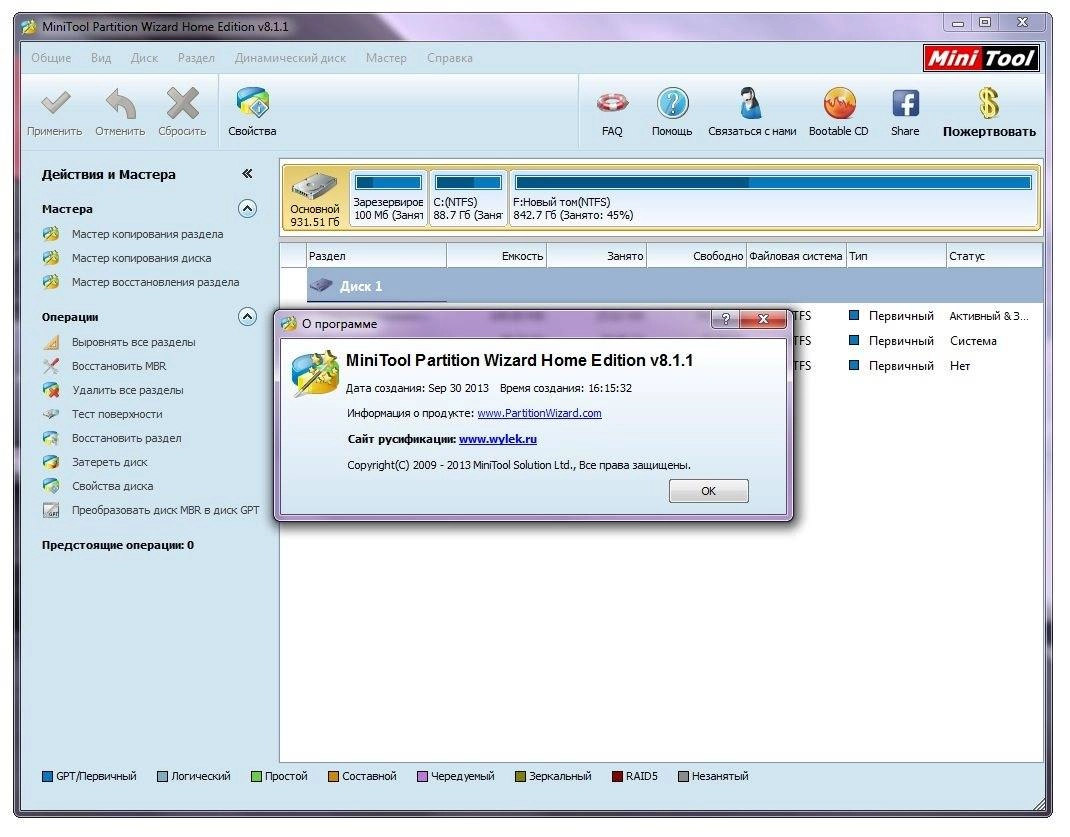Click the Сбросить discard X icon
The image size is (1070, 837).
point(182,104)
